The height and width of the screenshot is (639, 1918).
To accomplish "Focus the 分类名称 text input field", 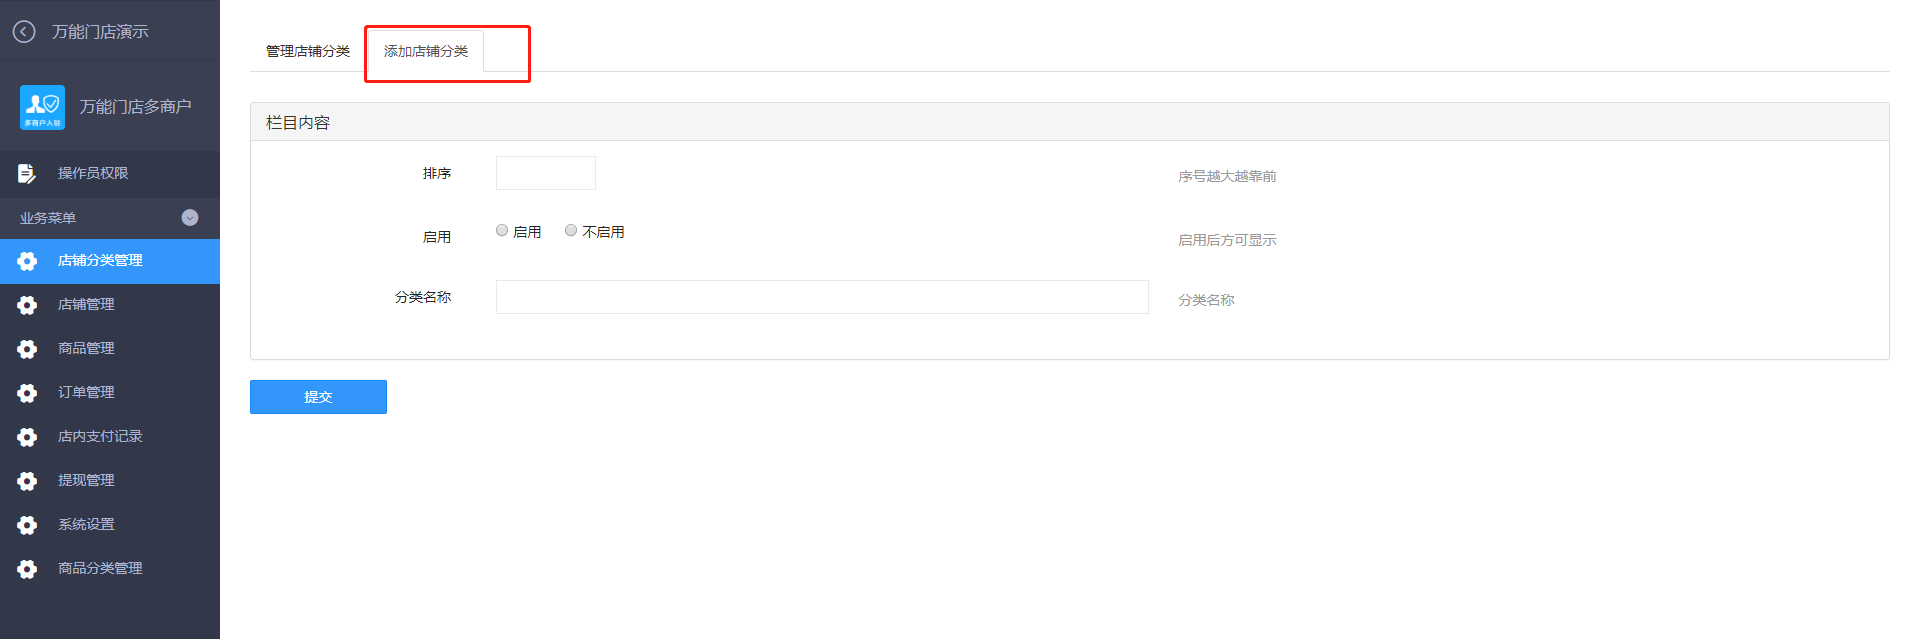I will click(x=822, y=297).
